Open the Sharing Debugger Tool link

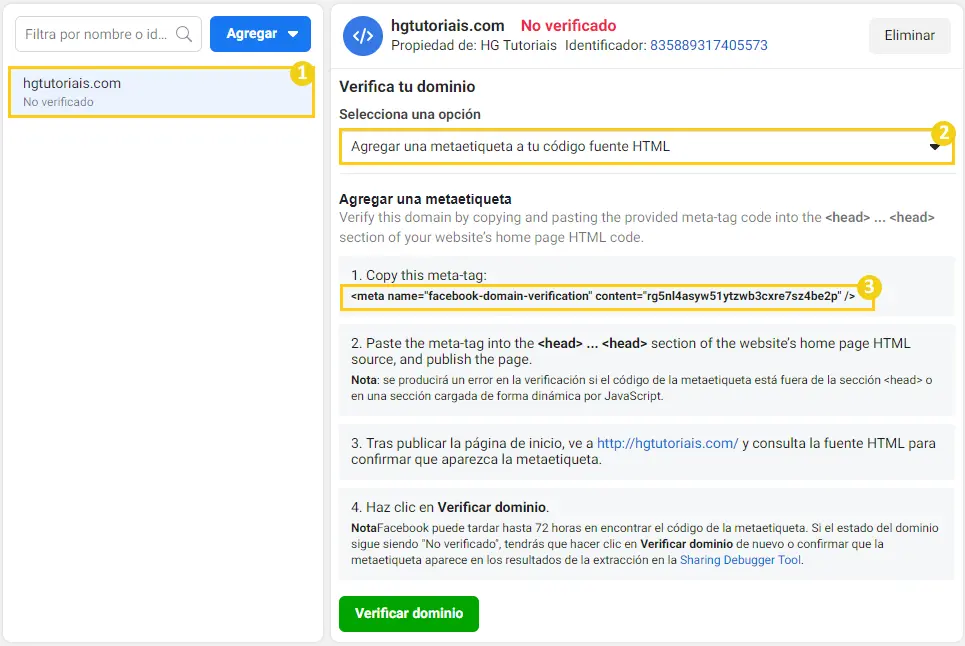click(741, 560)
